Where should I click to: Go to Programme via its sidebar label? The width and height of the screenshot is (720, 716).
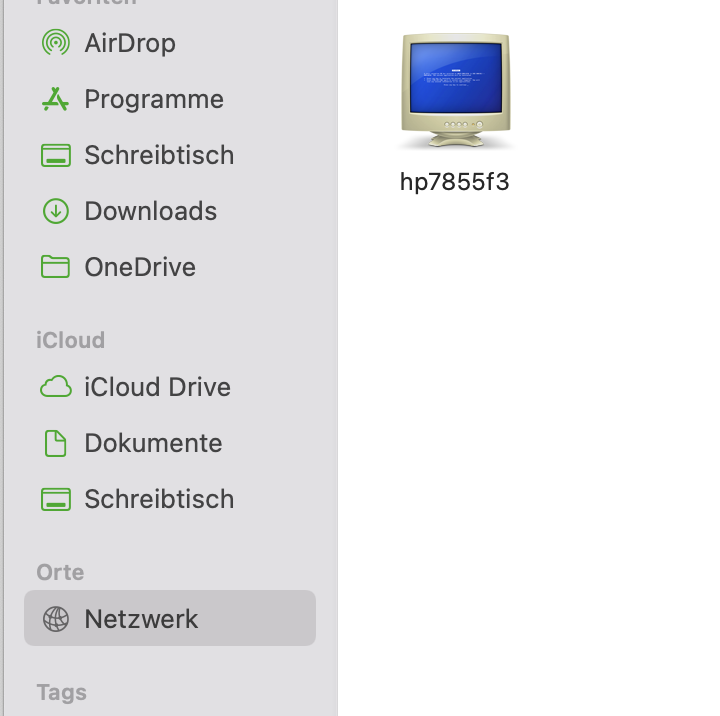[x=154, y=99]
